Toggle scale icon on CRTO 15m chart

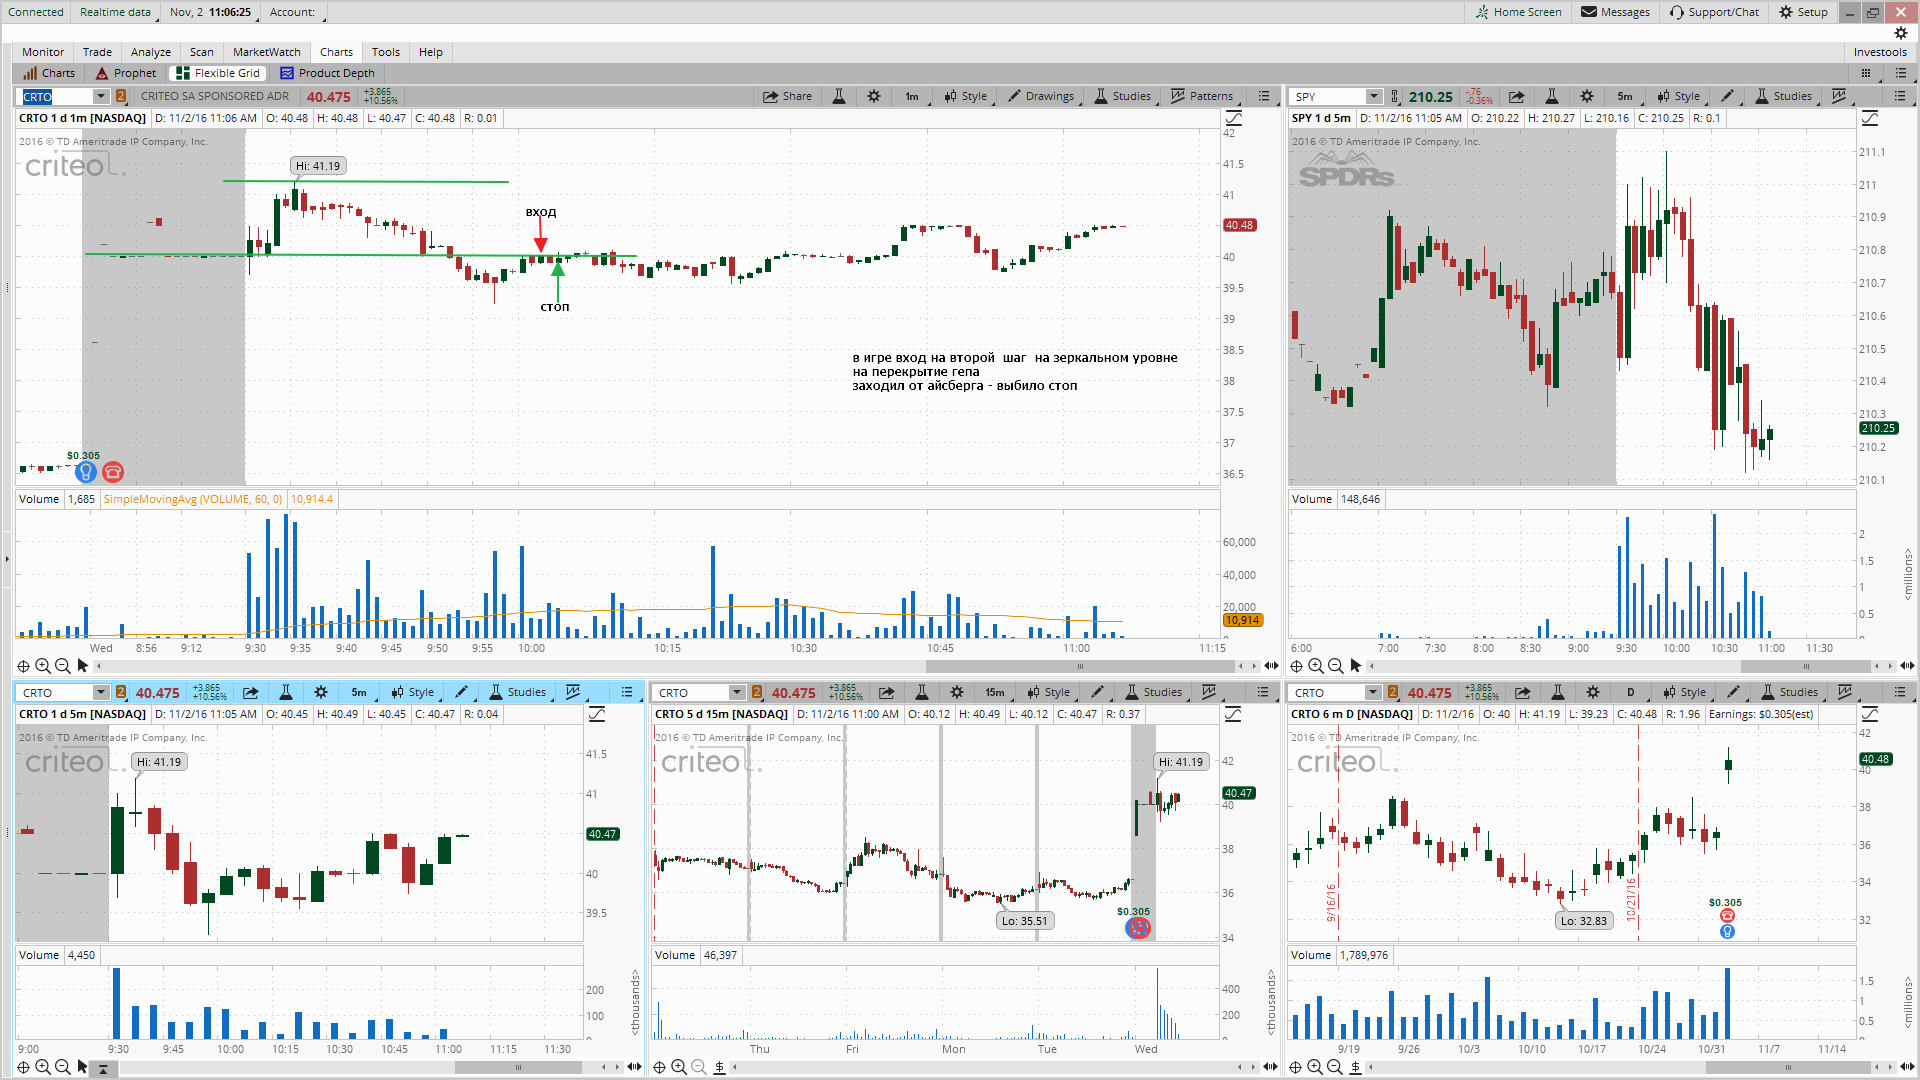pos(1233,714)
